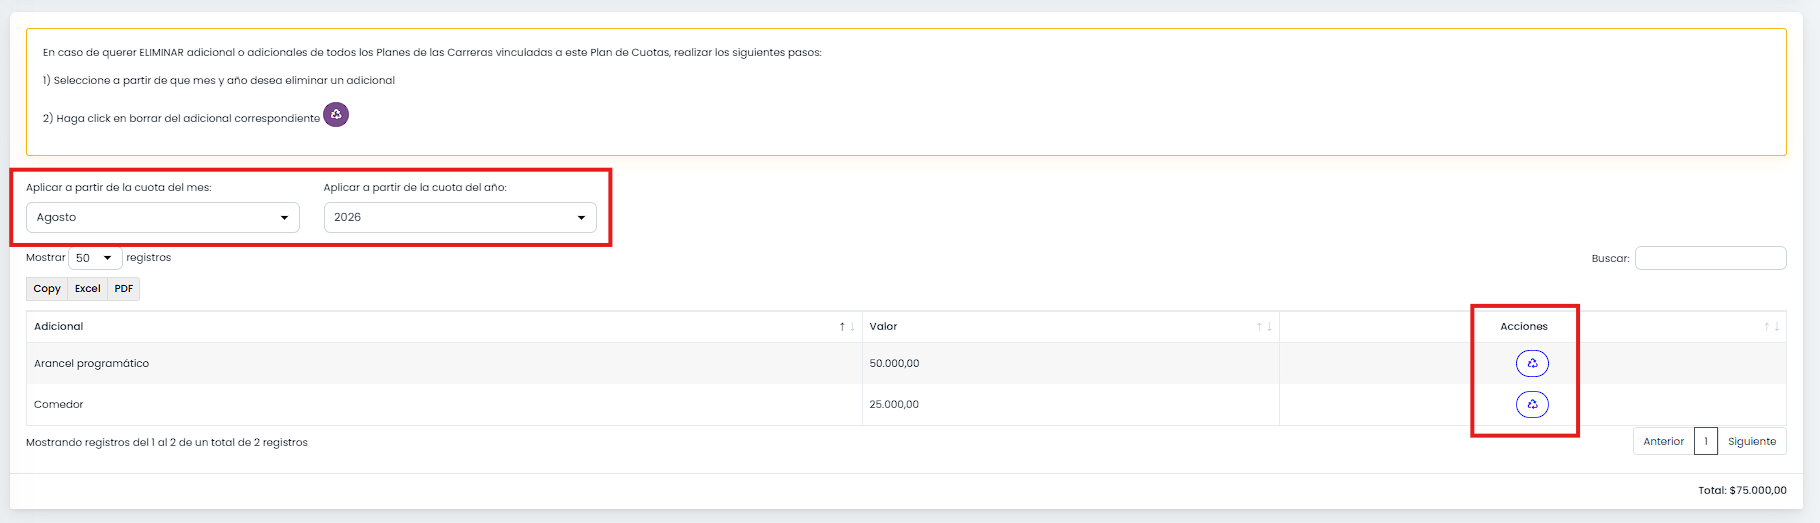
Task: Export the table to Excel
Action: 88,289
